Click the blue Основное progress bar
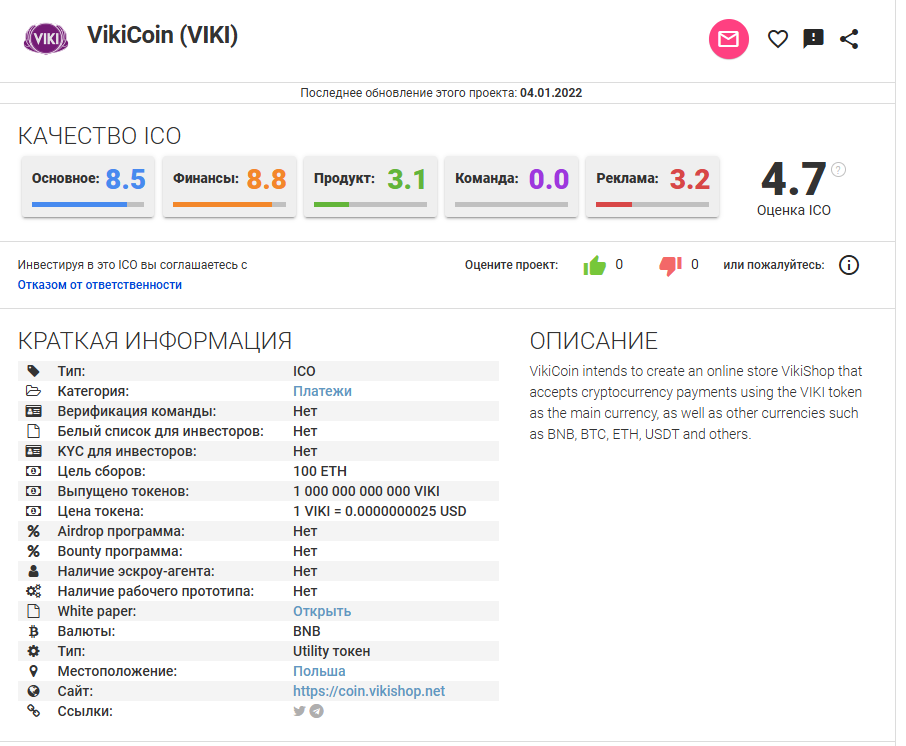The width and height of the screenshot is (906, 746). tap(88, 204)
